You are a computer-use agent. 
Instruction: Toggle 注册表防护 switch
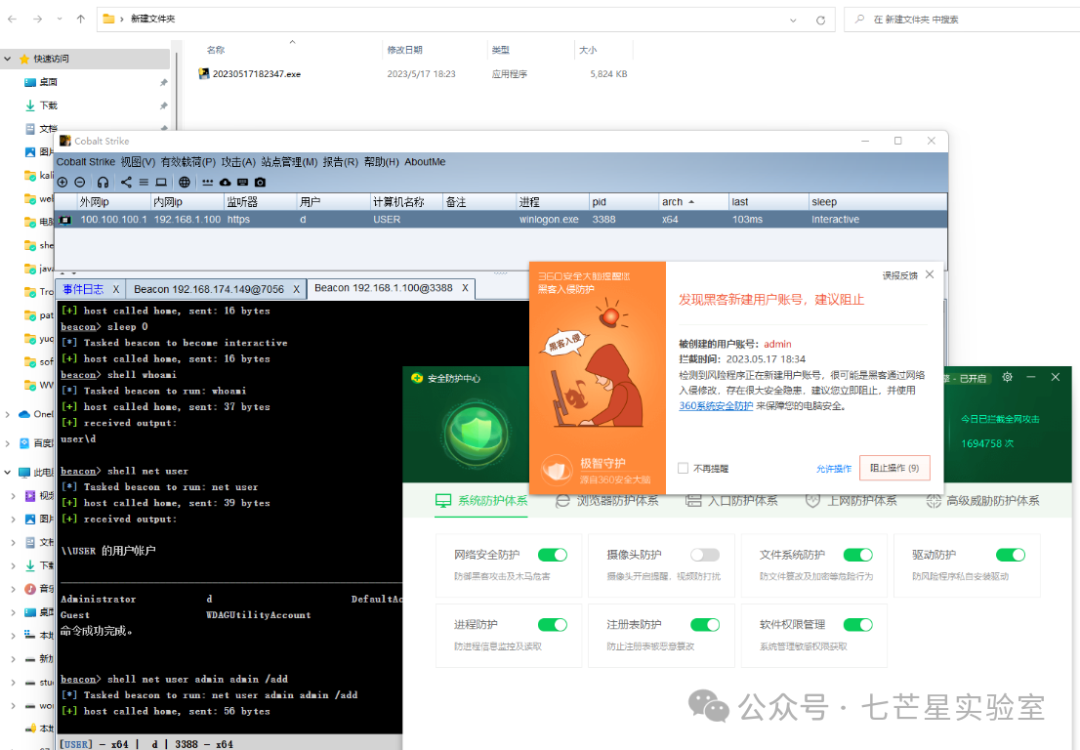pos(705,625)
